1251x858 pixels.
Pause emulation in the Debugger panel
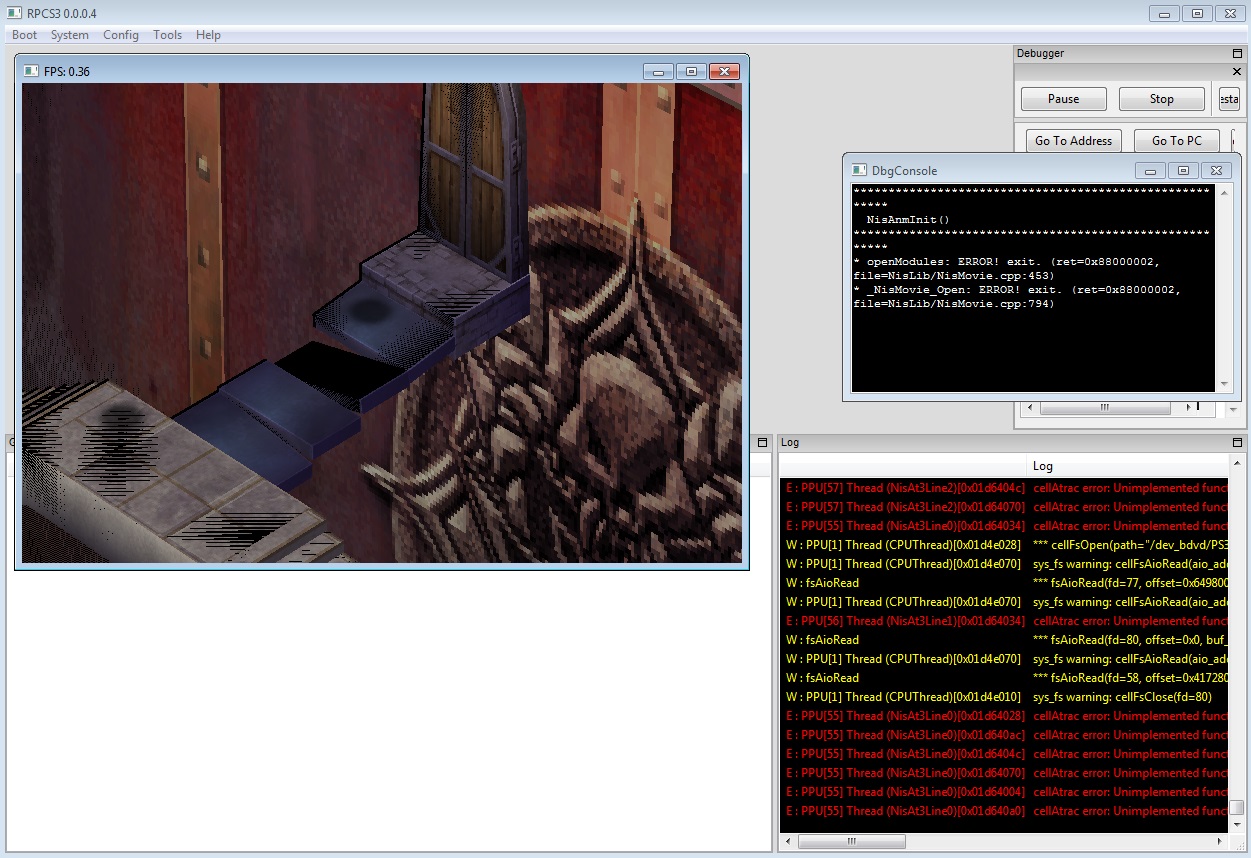pyautogui.click(x=1064, y=99)
